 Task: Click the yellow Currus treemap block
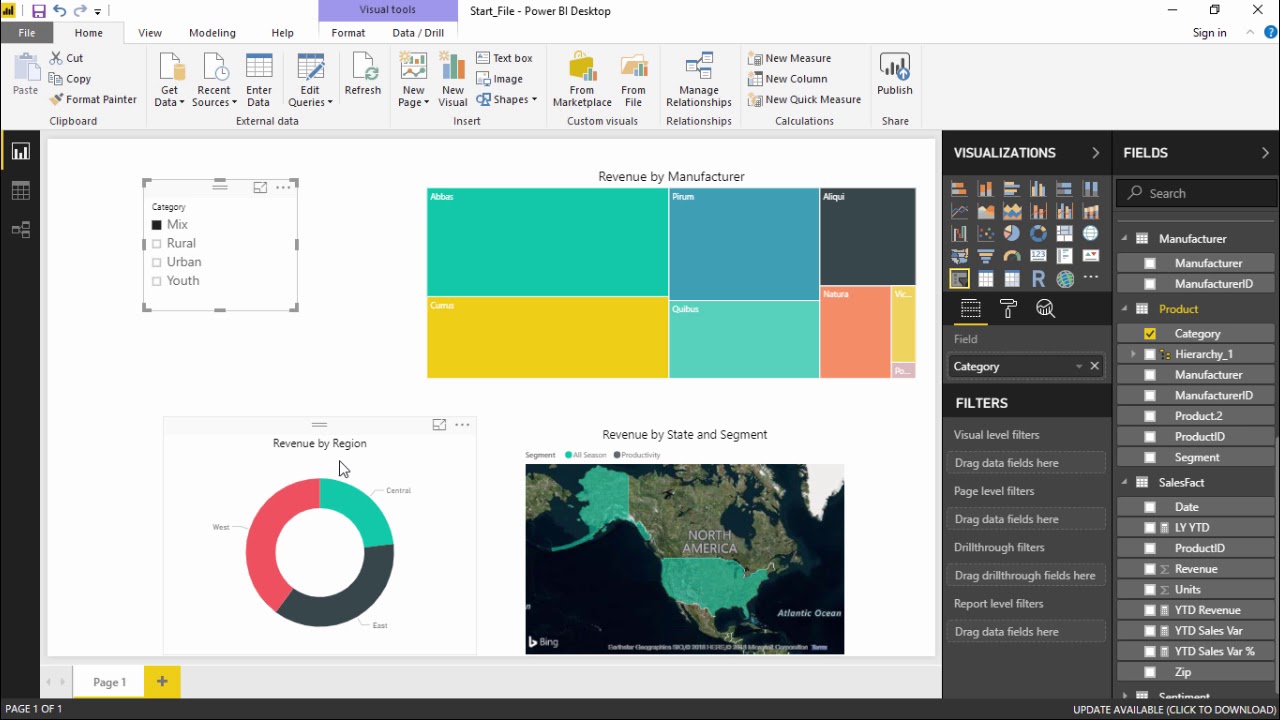pos(547,337)
